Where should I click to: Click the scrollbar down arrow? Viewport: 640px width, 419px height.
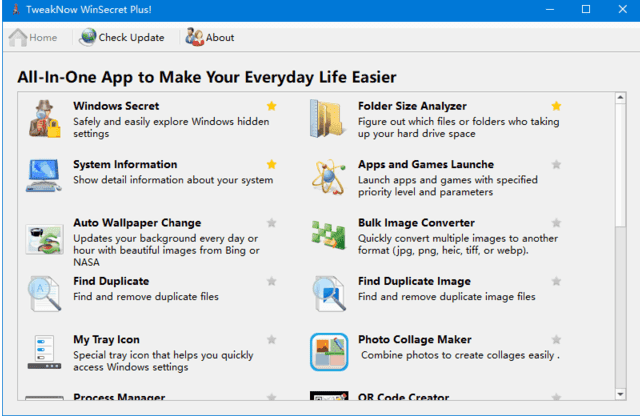[x=620, y=395]
